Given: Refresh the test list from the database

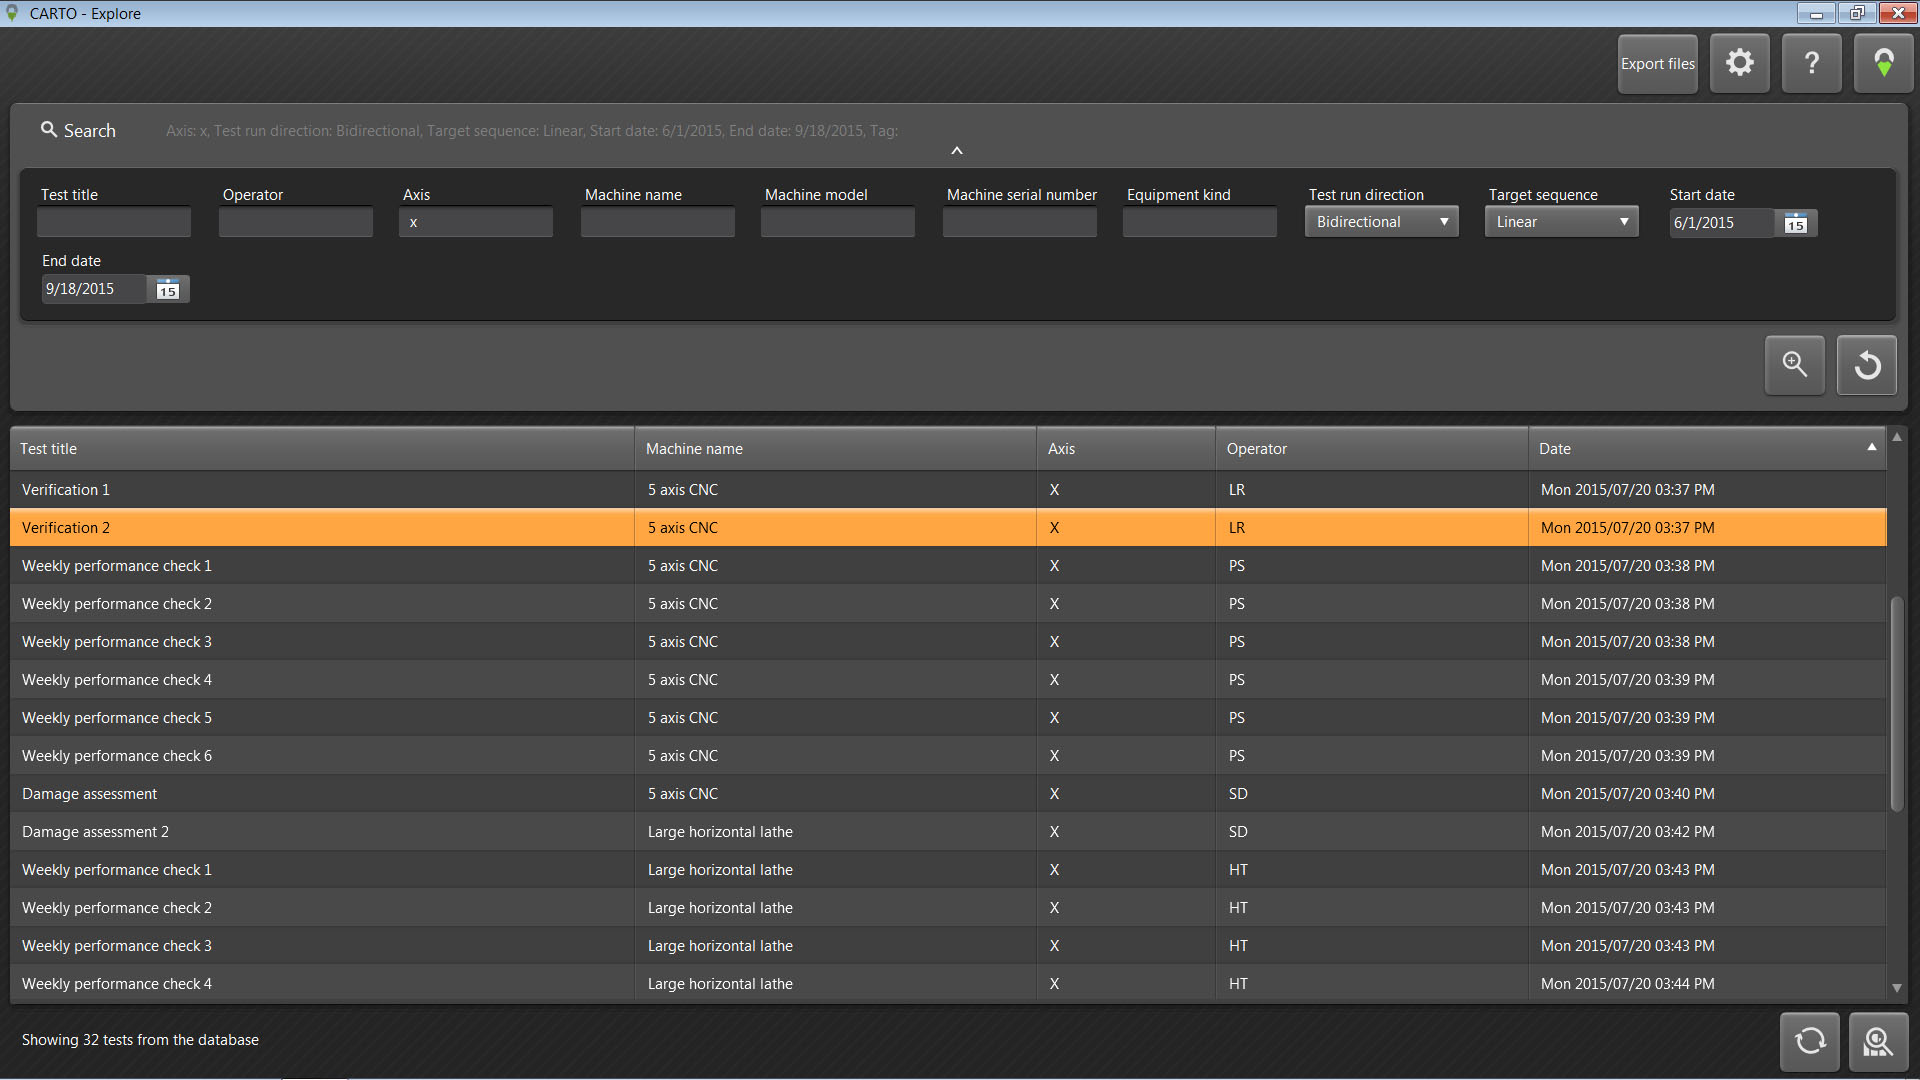Looking at the screenshot, I should pyautogui.click(x=1809, y=1042).
